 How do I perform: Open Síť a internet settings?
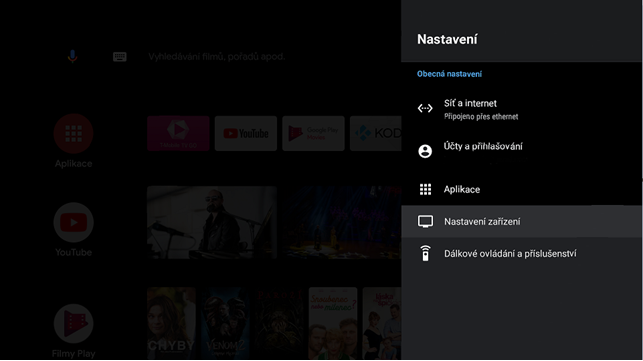coord(521,109)
